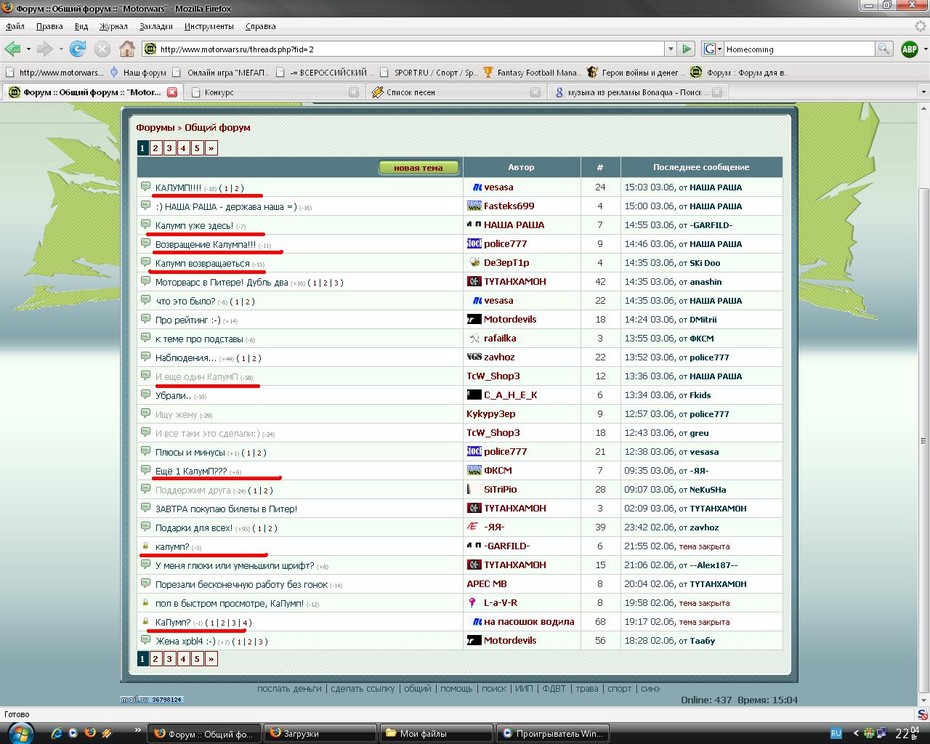Click the TYTAHXAMOH avatar in Моторварс в Питере row
Screen dimensions: 930x744
pyautogui.click(x=474, y=281)
